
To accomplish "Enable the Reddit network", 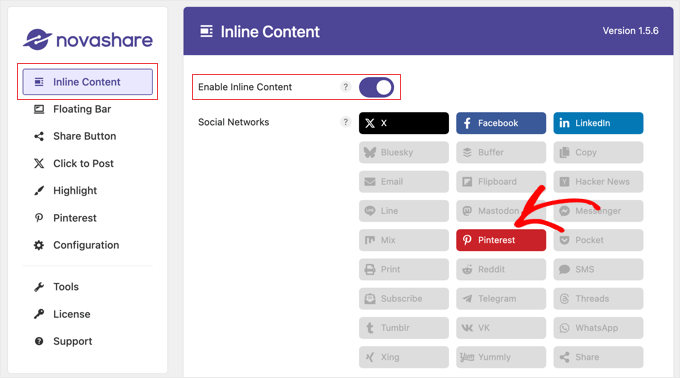I will pos(501,270).
